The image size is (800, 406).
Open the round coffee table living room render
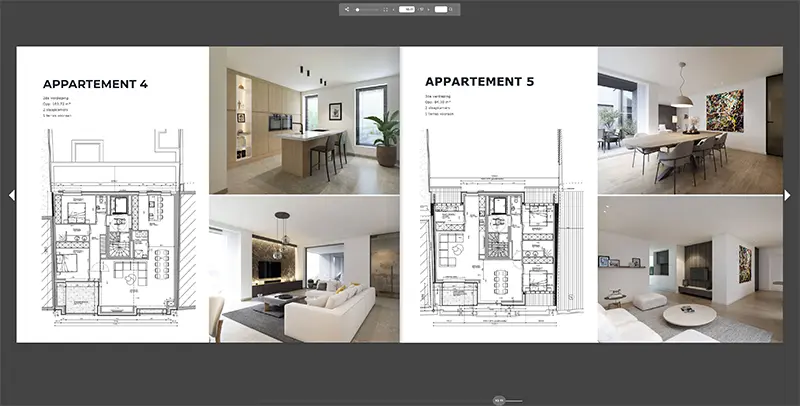(x=690, y=269)
